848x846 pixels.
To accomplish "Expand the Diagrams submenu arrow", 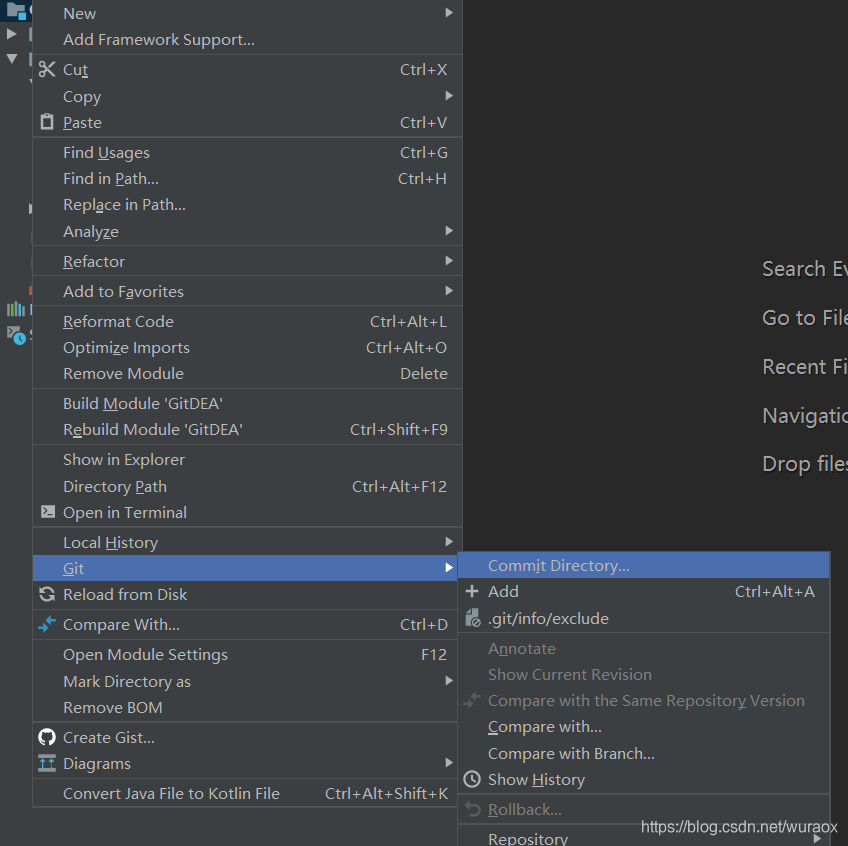I will coord(449,763).
